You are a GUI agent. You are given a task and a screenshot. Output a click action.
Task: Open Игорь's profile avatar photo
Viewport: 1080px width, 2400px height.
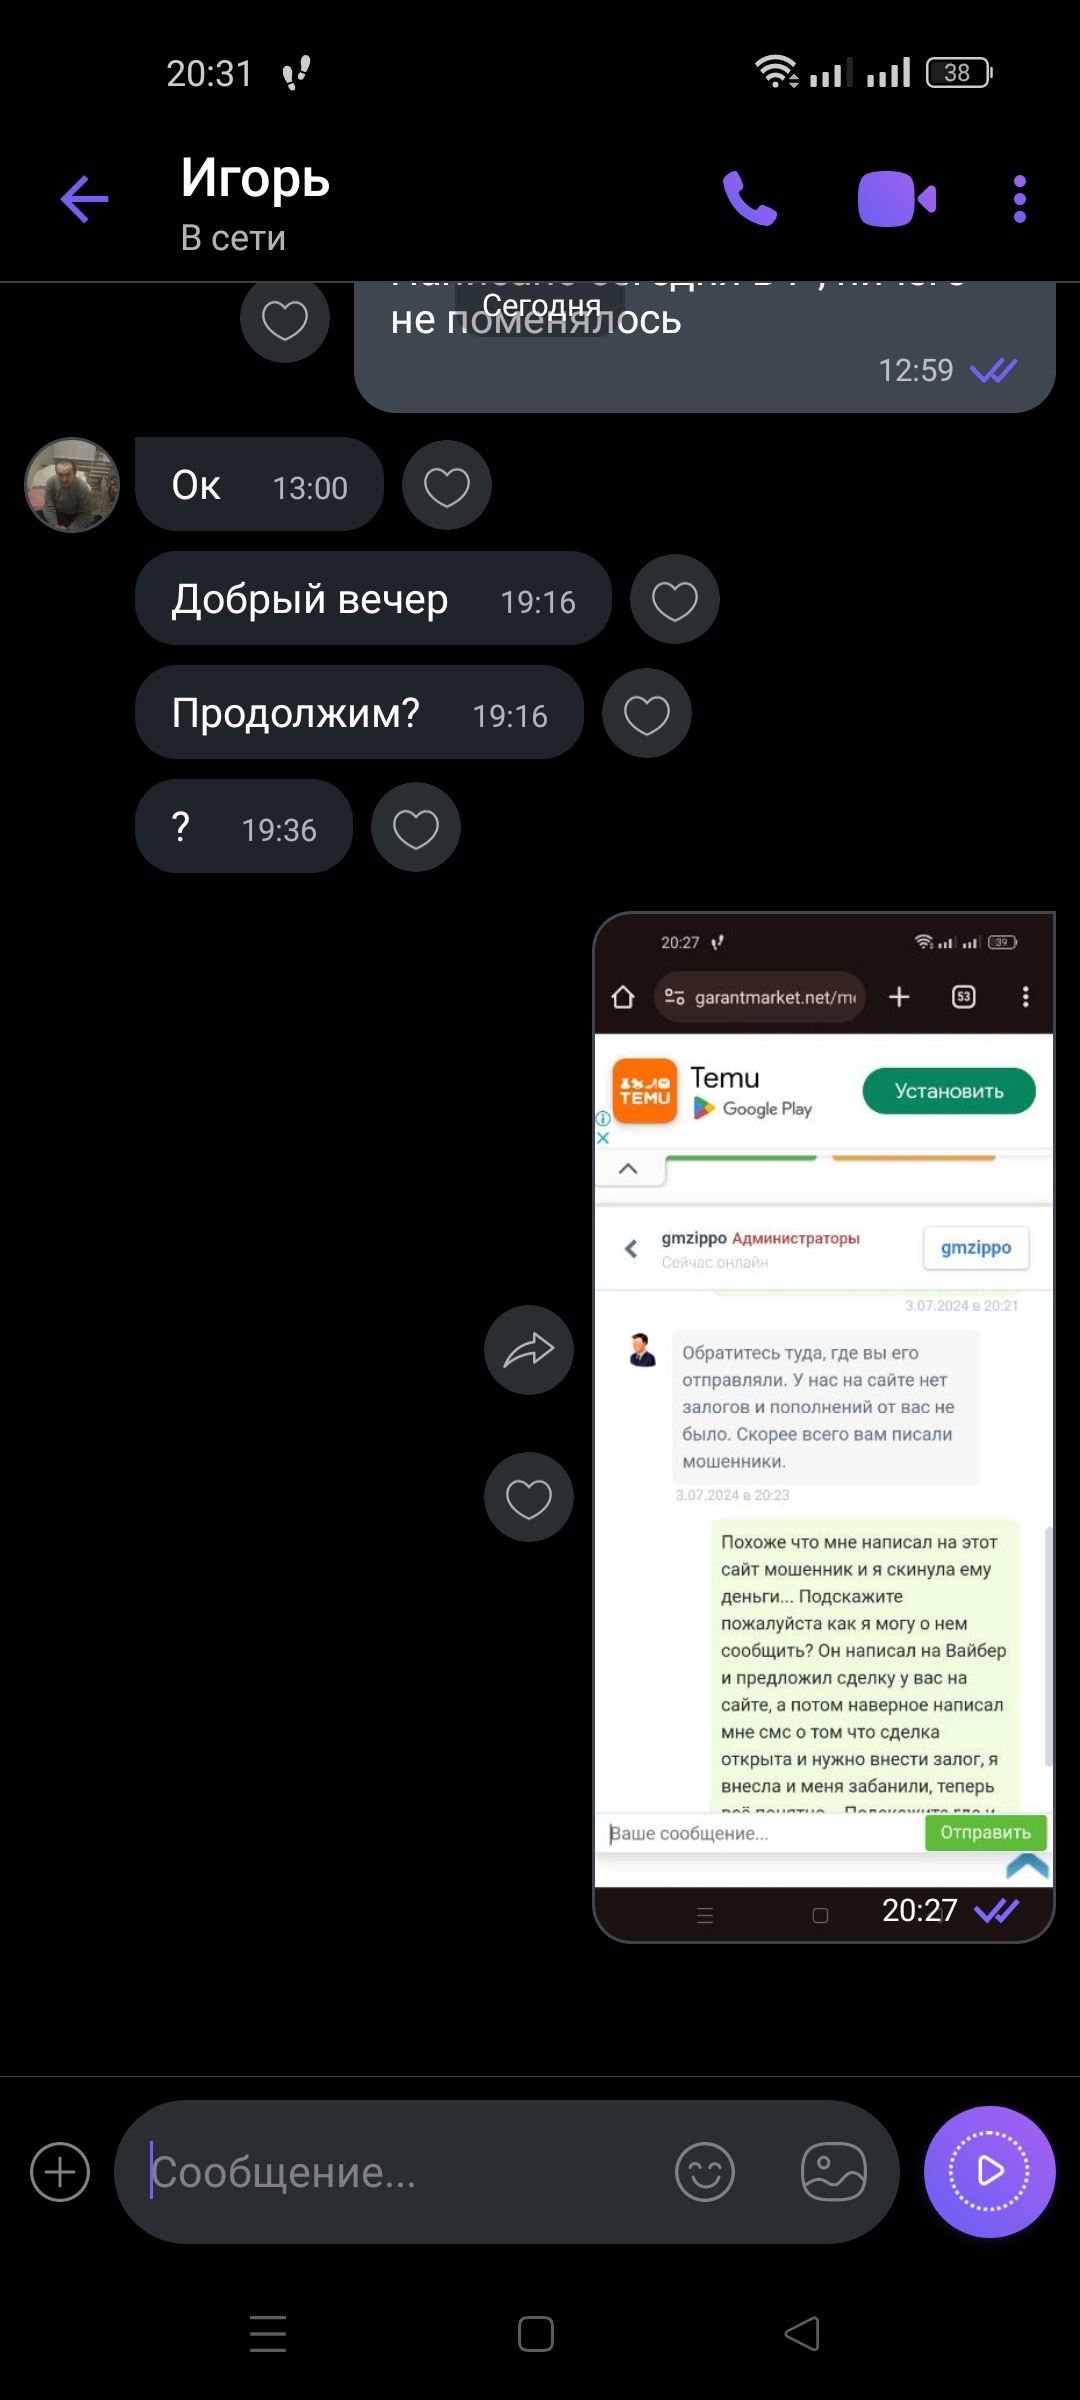point(72,485)
